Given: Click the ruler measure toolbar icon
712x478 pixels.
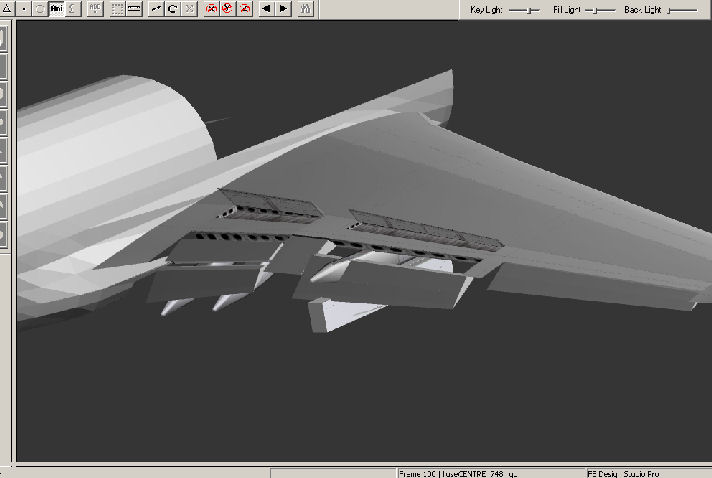Looking at the screenshot, I should tap(133, 9).
